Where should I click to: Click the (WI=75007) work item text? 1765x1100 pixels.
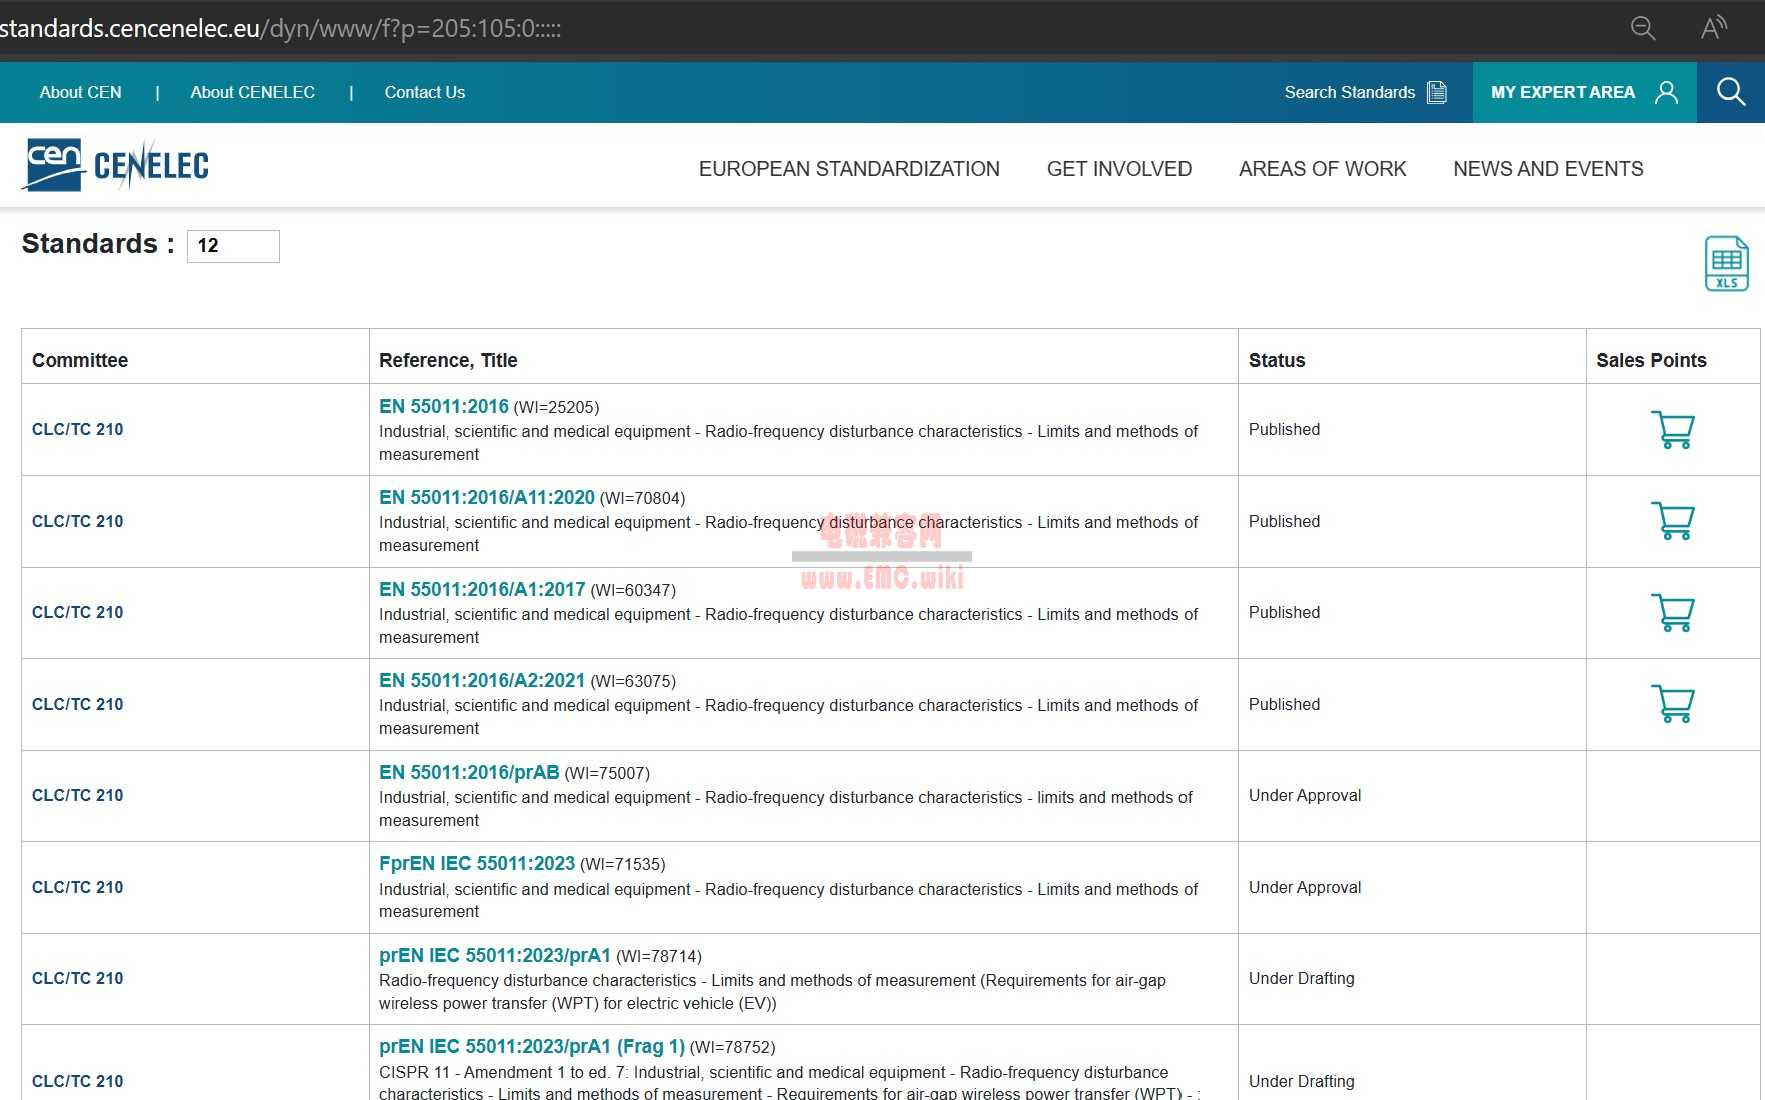607,773
